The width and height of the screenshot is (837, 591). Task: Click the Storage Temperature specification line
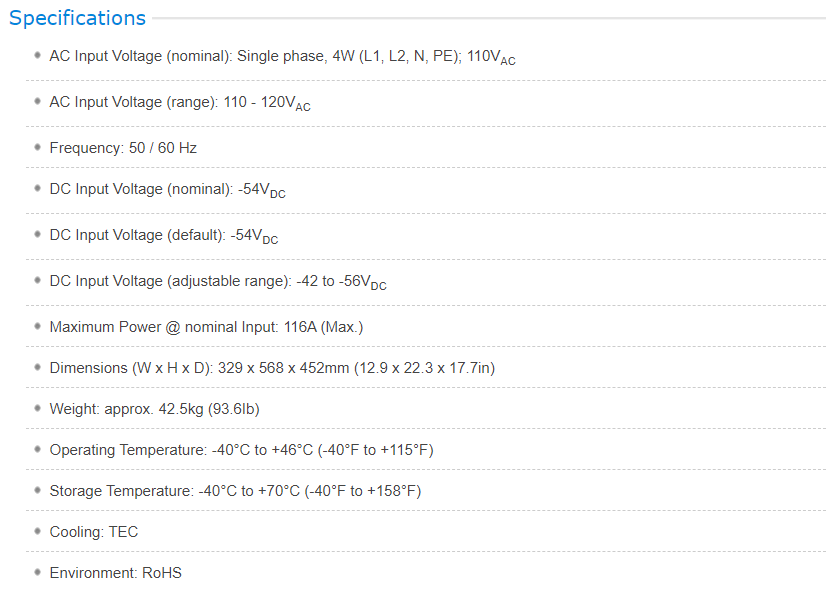(235, 491)
